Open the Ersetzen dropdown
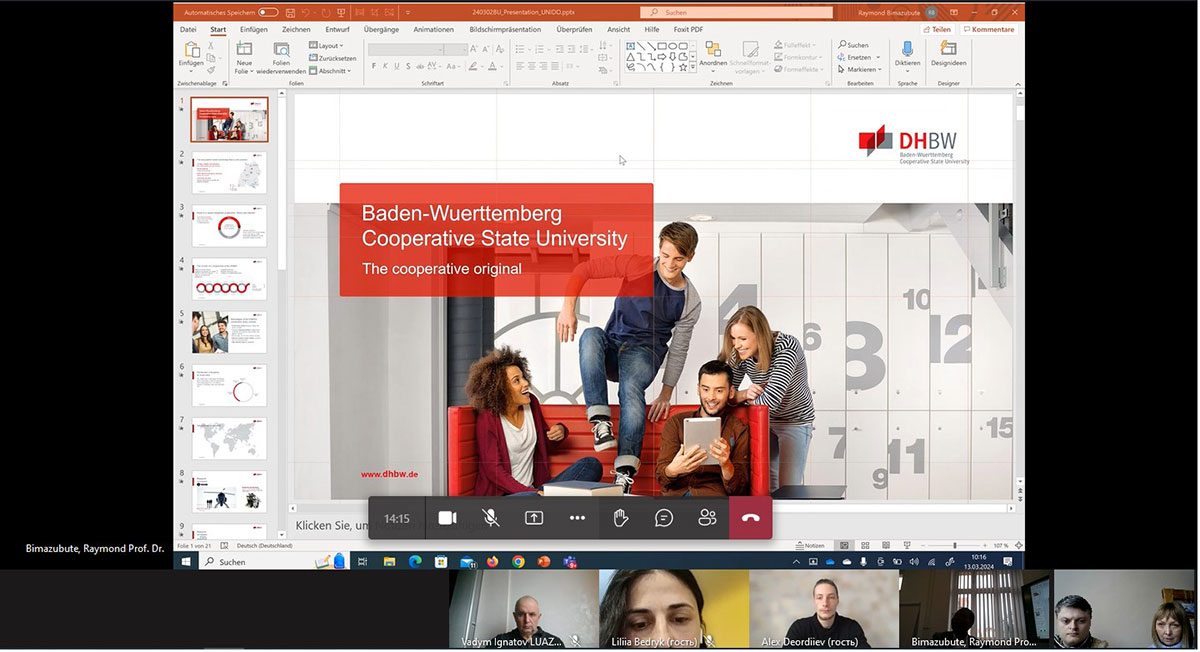 (859, 58)
